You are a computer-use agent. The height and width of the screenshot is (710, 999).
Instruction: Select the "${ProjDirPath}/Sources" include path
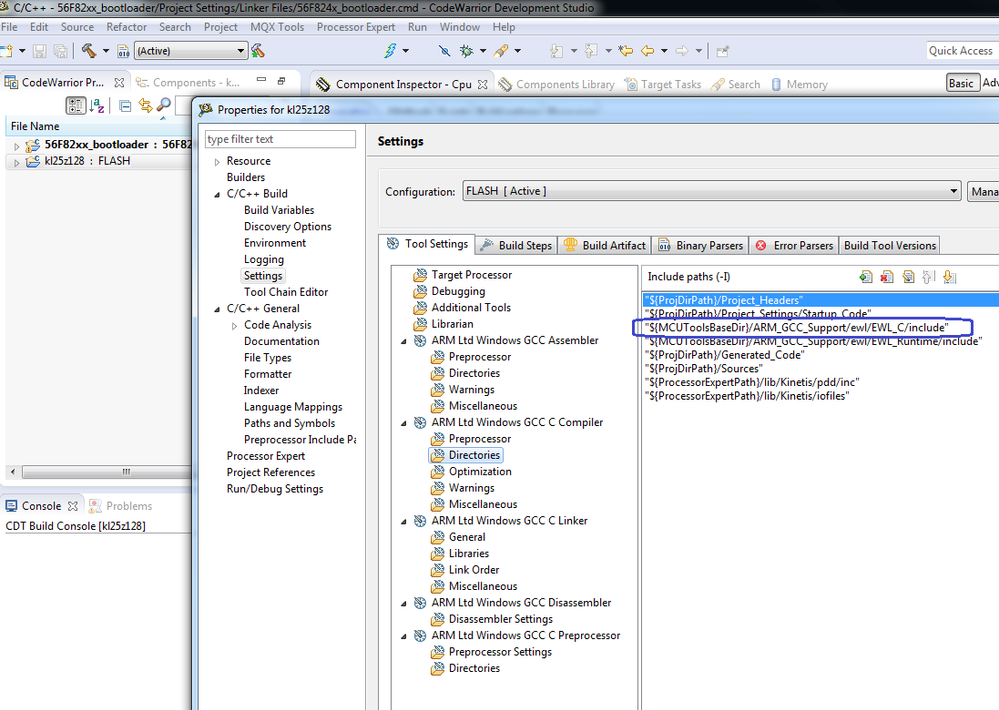(704, 368)
